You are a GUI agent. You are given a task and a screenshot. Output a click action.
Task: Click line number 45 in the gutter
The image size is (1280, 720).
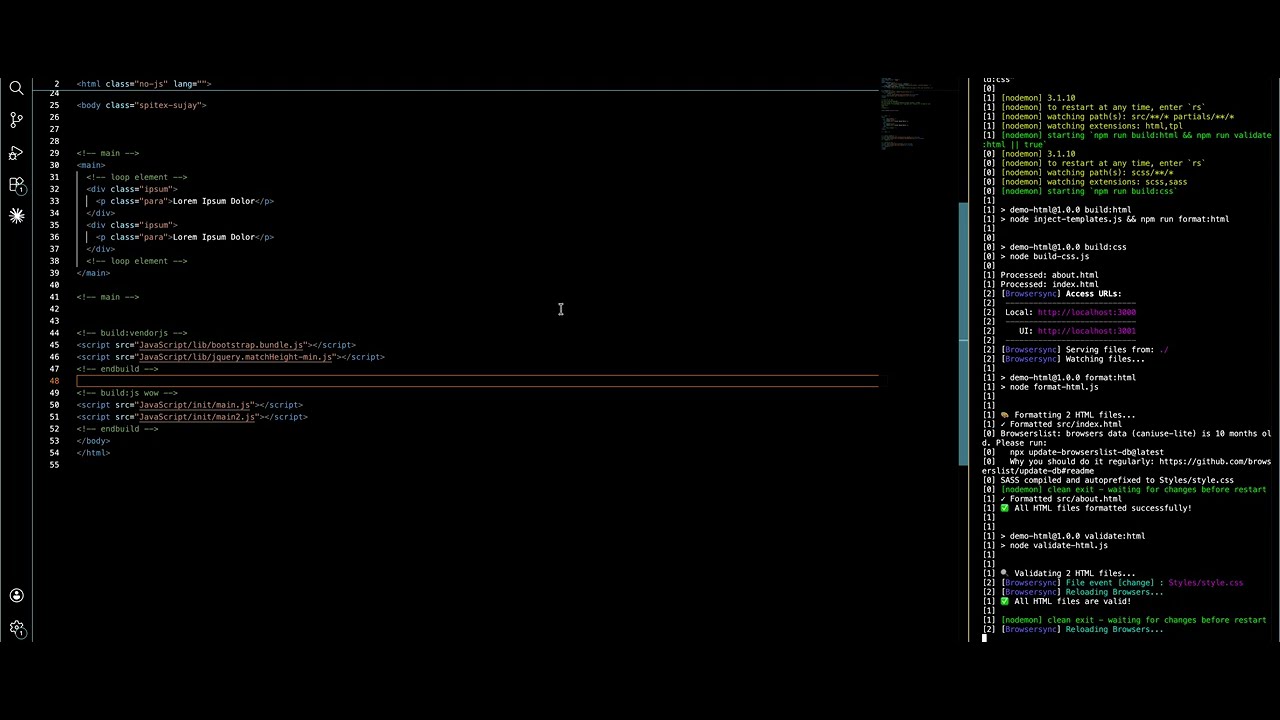pyautogui.click(x=54, y=345)
